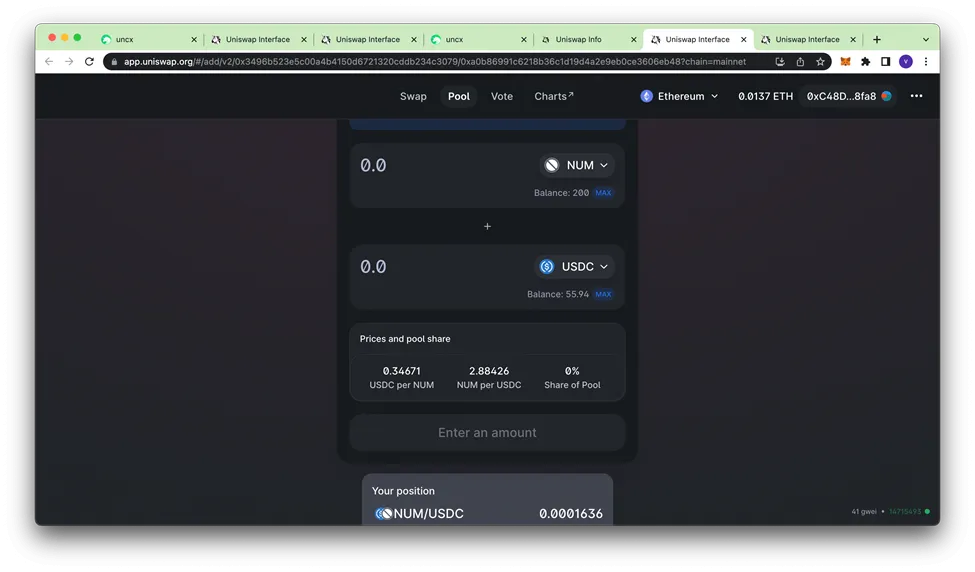975x572 pixels.
Task: Switch to the last Uniswap Interface tab
Action: click(808, 39)
